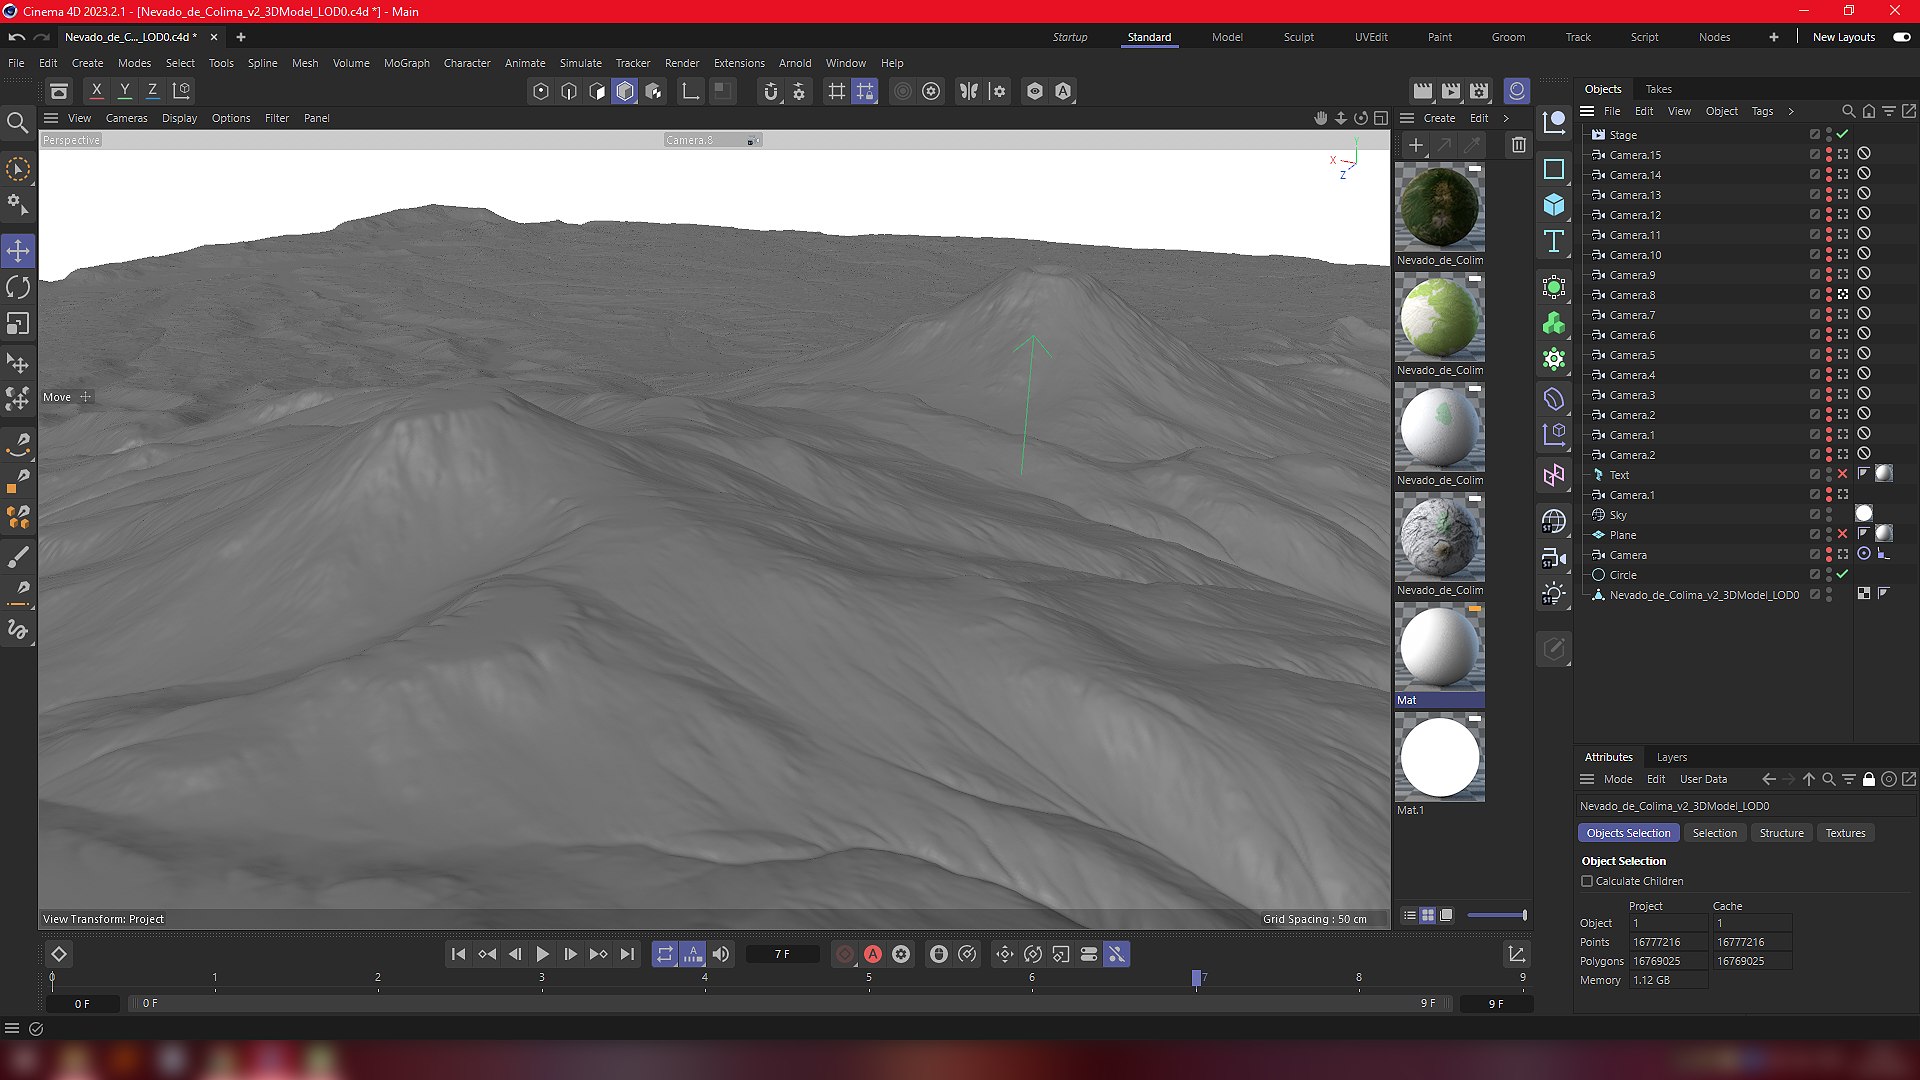Add a new layout with plus

click(1774, 37)
